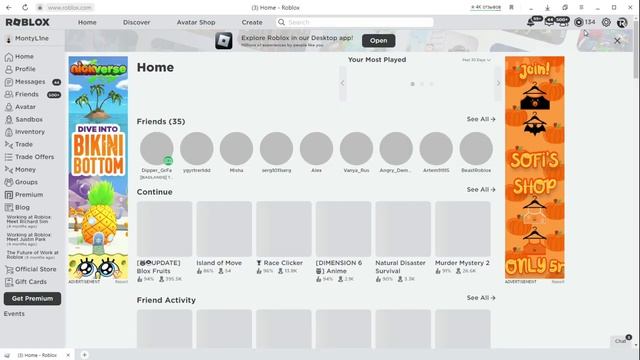This screenshot has height=360, width=640.
Task: Open Discover in the top navigation
Action: [136, 22]
